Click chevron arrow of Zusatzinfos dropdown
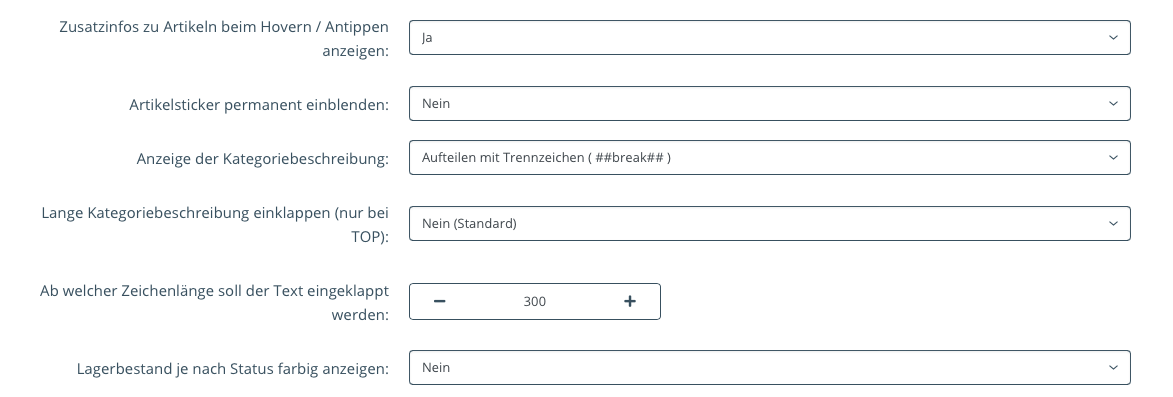The height and width of the screenshot is (397, 1173). 1113,37
